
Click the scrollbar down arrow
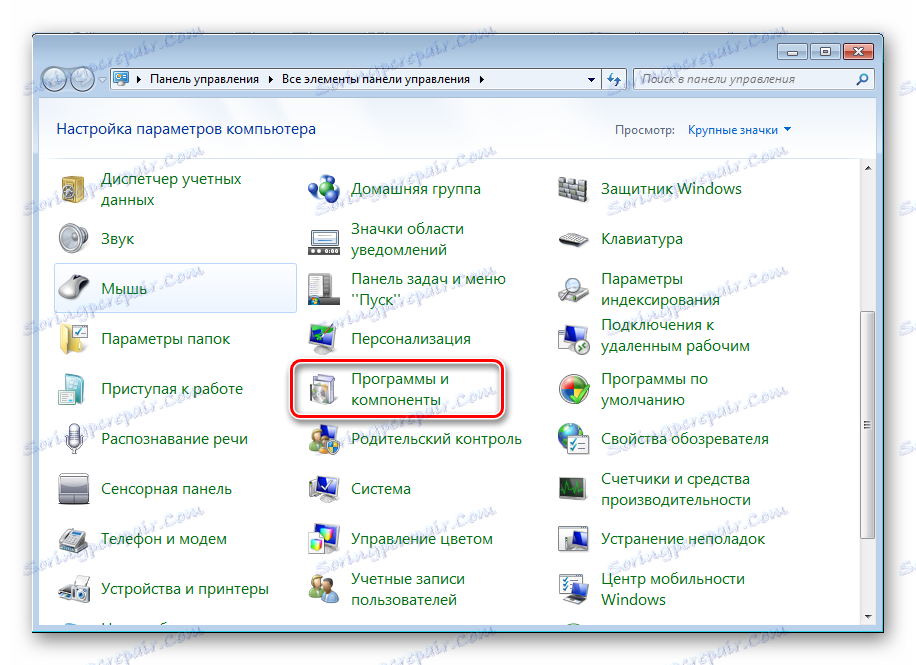868,616
